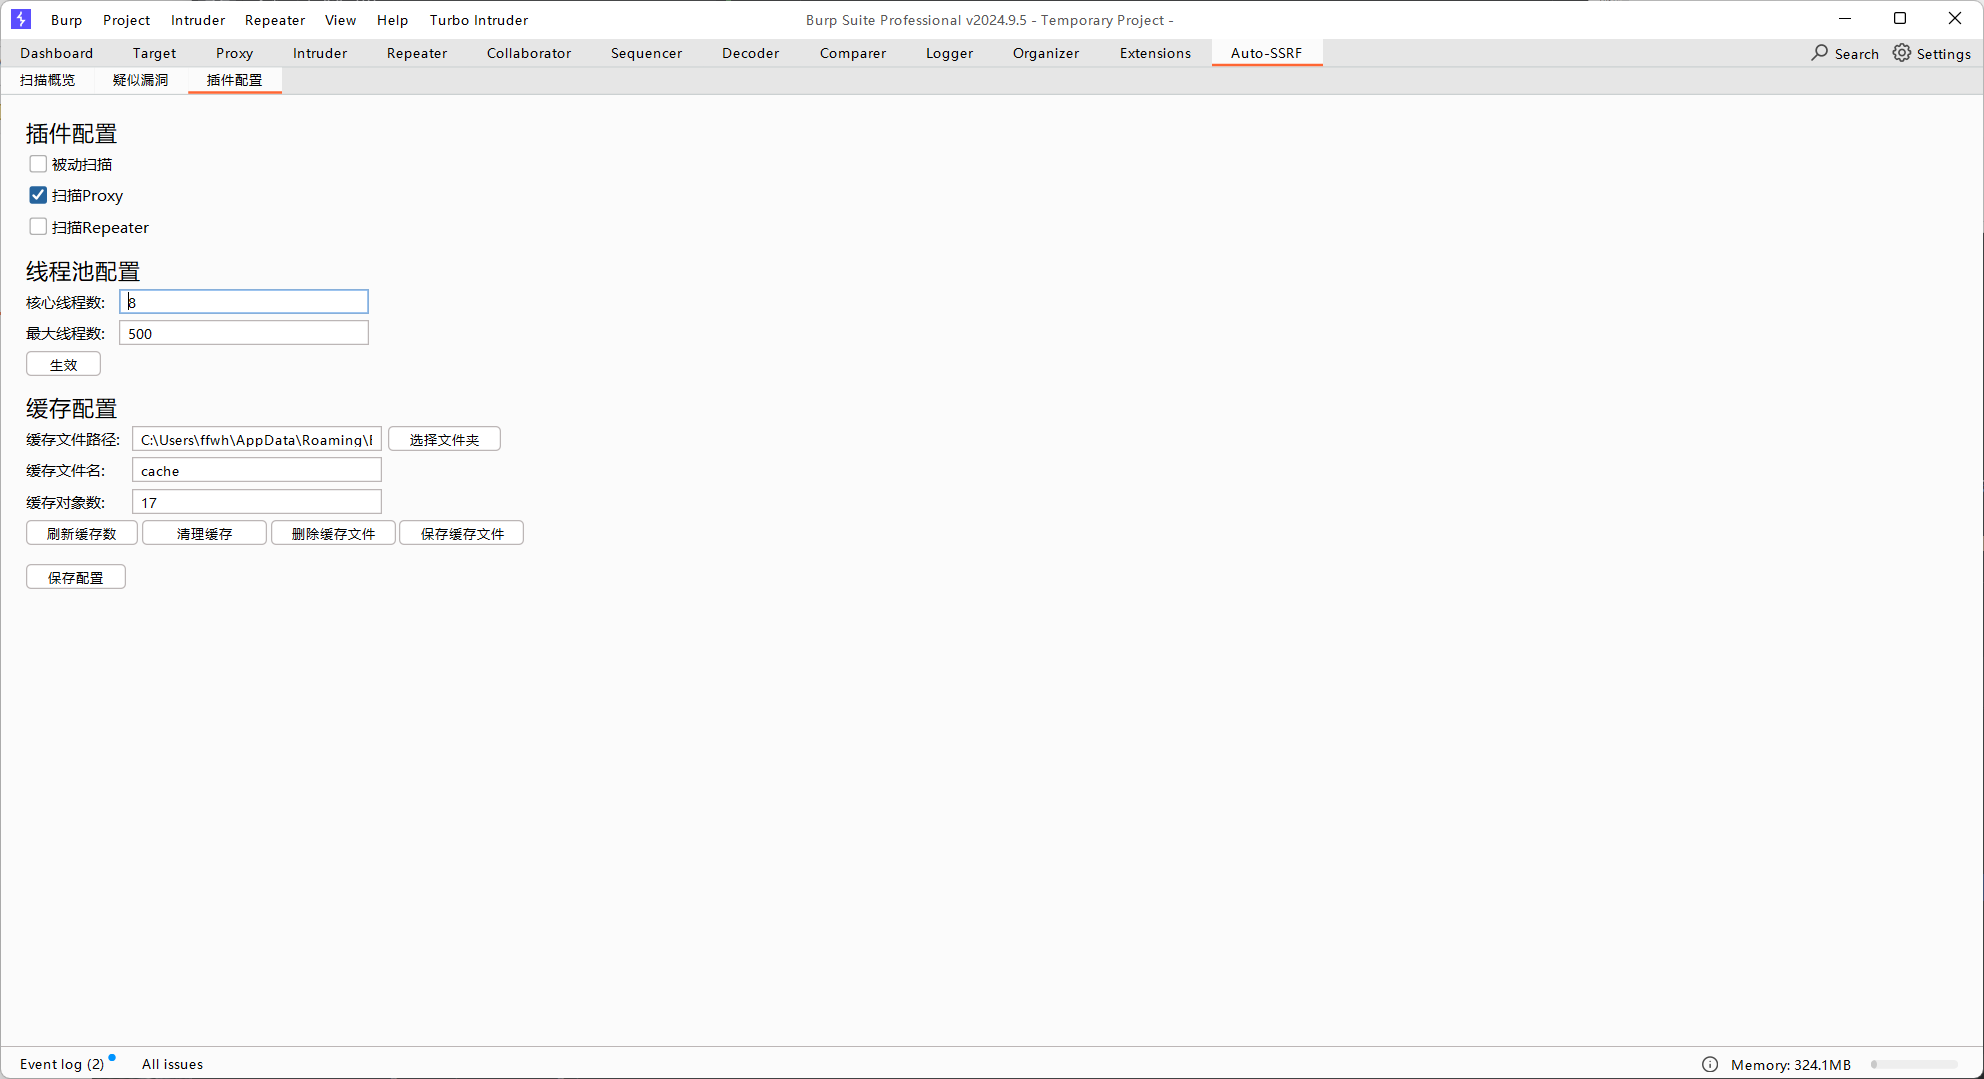This screenshot has width=1984, height=1079.
Task: Switch to the Intruder tab
Action: click(320, 53)
